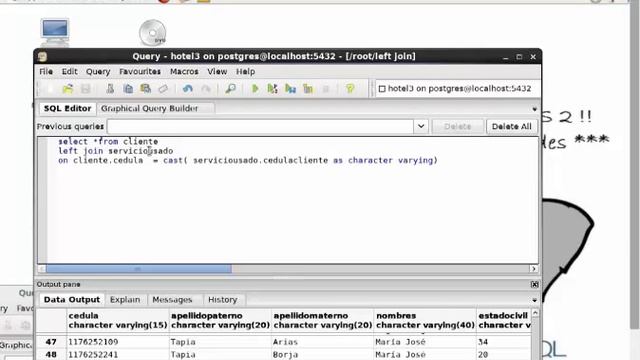Open the DVD disc desktop icon
640x360 pixels.
pyautogui.click(x=152, y=33)
